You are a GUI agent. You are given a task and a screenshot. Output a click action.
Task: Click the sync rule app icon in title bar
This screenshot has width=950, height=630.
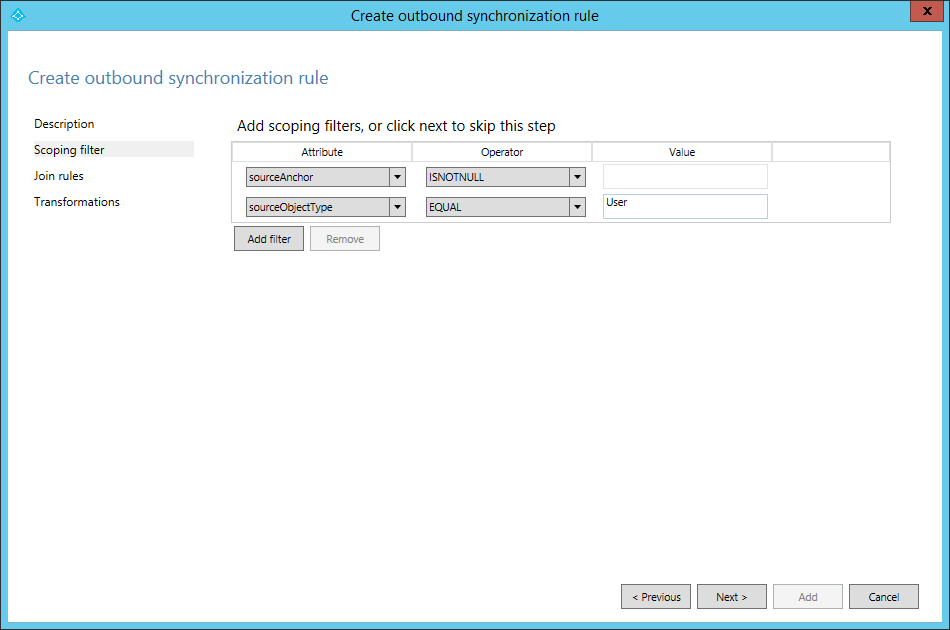point(16,16)
